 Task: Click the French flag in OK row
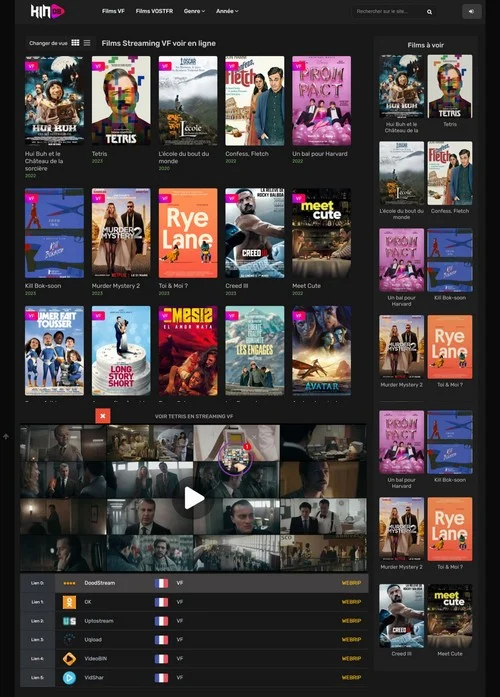coord(161,602)
